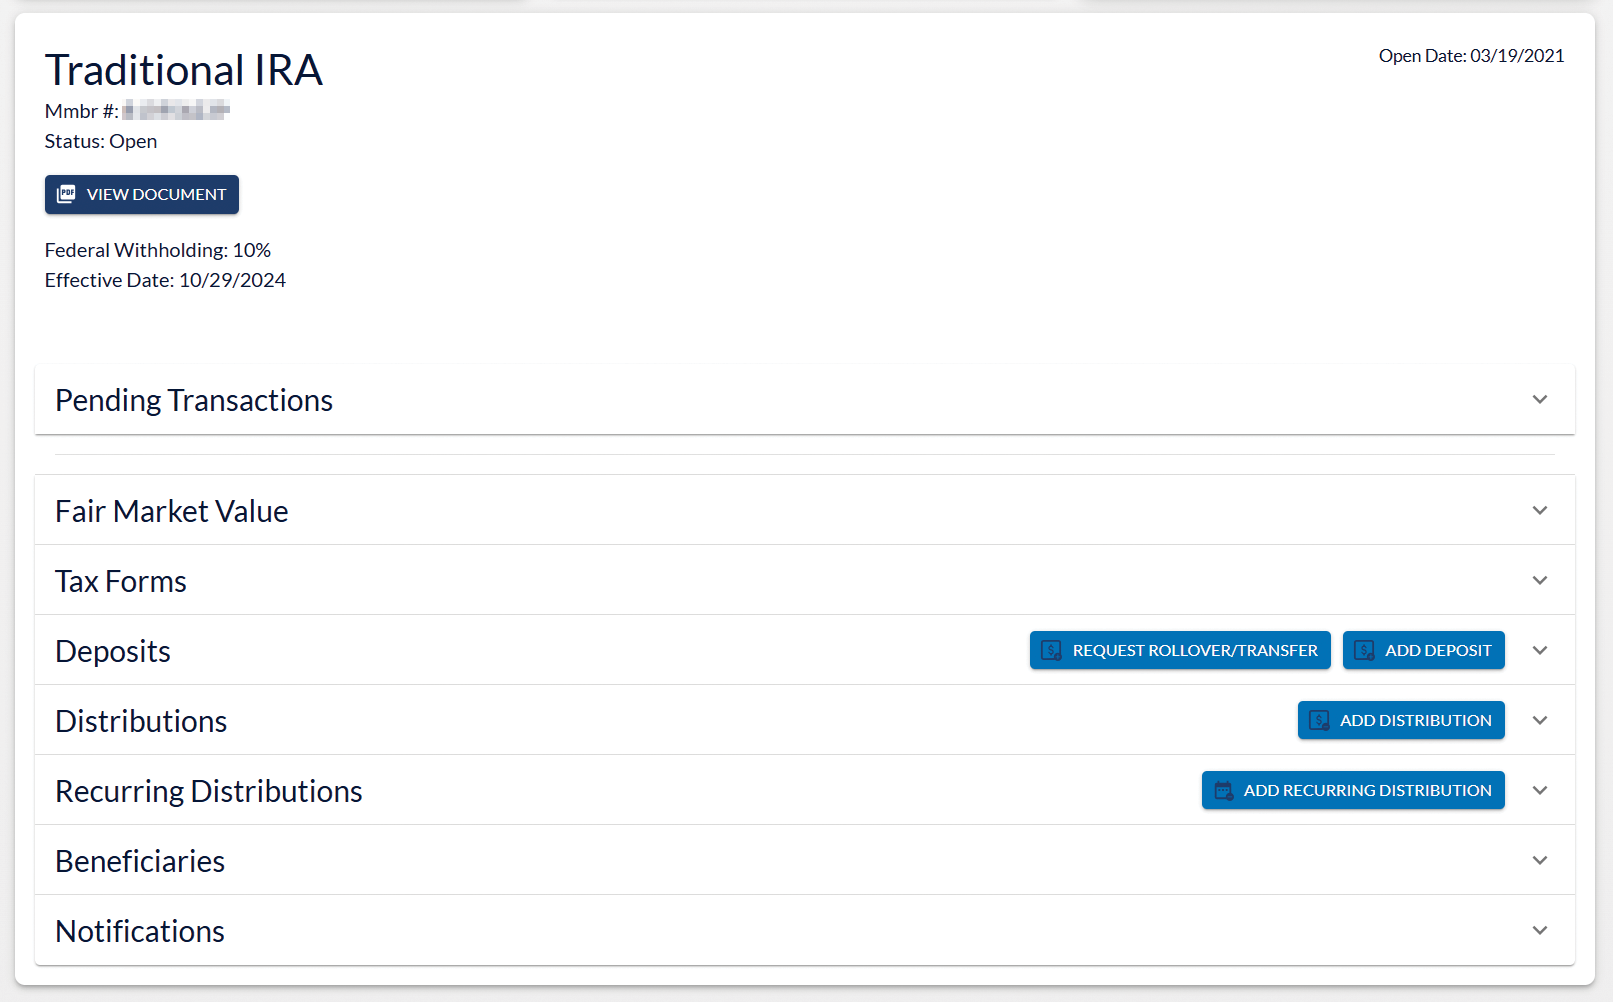This screenshot has width=1613, height=1002.
Task: Expand the Notifications section chevron
Action: [x=1539, y=931]
